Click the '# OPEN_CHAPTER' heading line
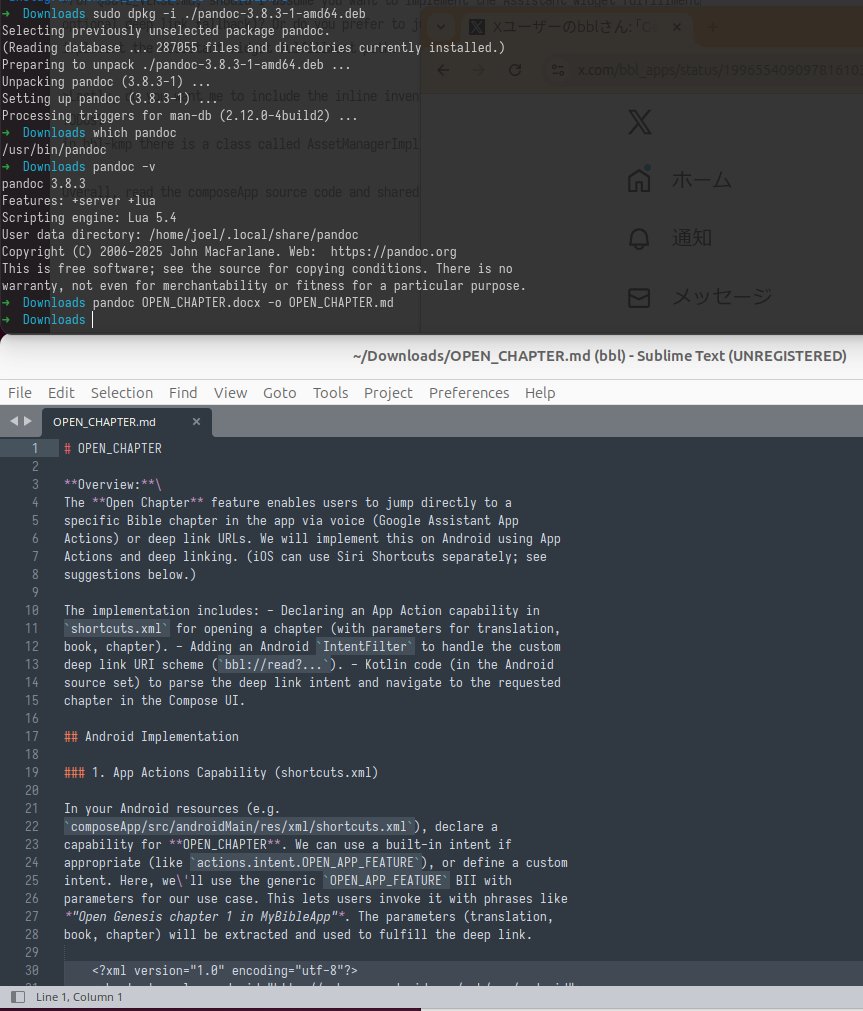The width and height of the screenshot is (863, 1011). click(x=113, y=448)
